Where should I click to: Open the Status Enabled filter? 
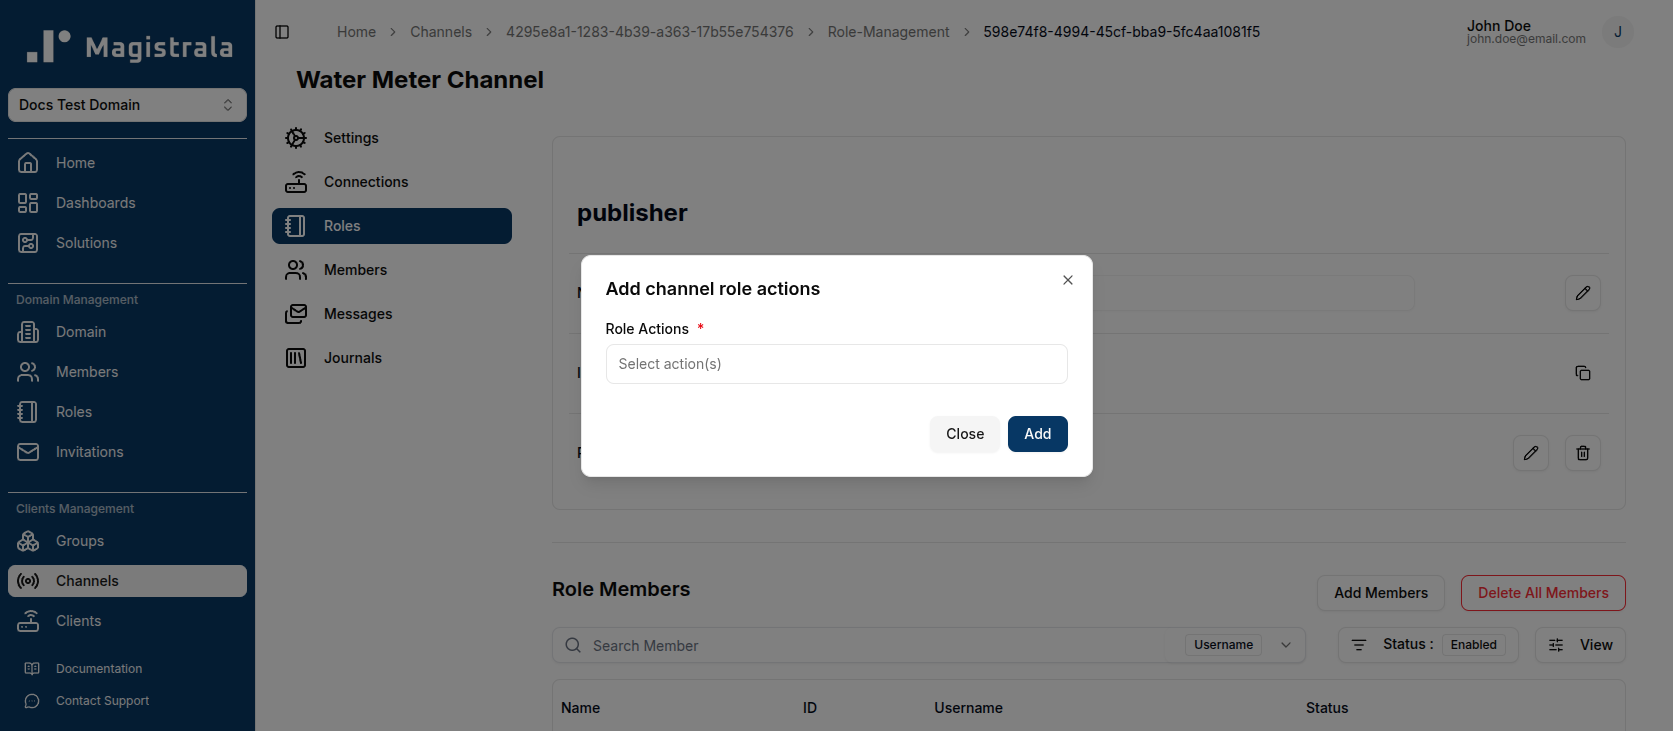(1428, 645)
